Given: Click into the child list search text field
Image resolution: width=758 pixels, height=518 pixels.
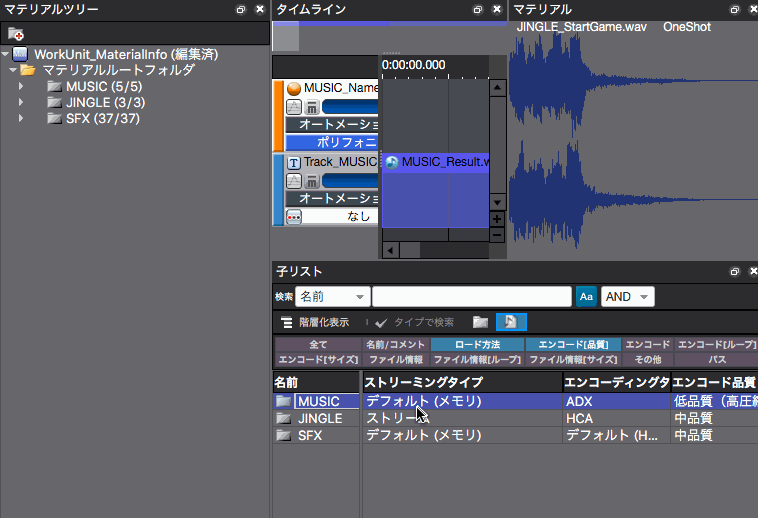Looking at the screenshot, I should [470, 297].
